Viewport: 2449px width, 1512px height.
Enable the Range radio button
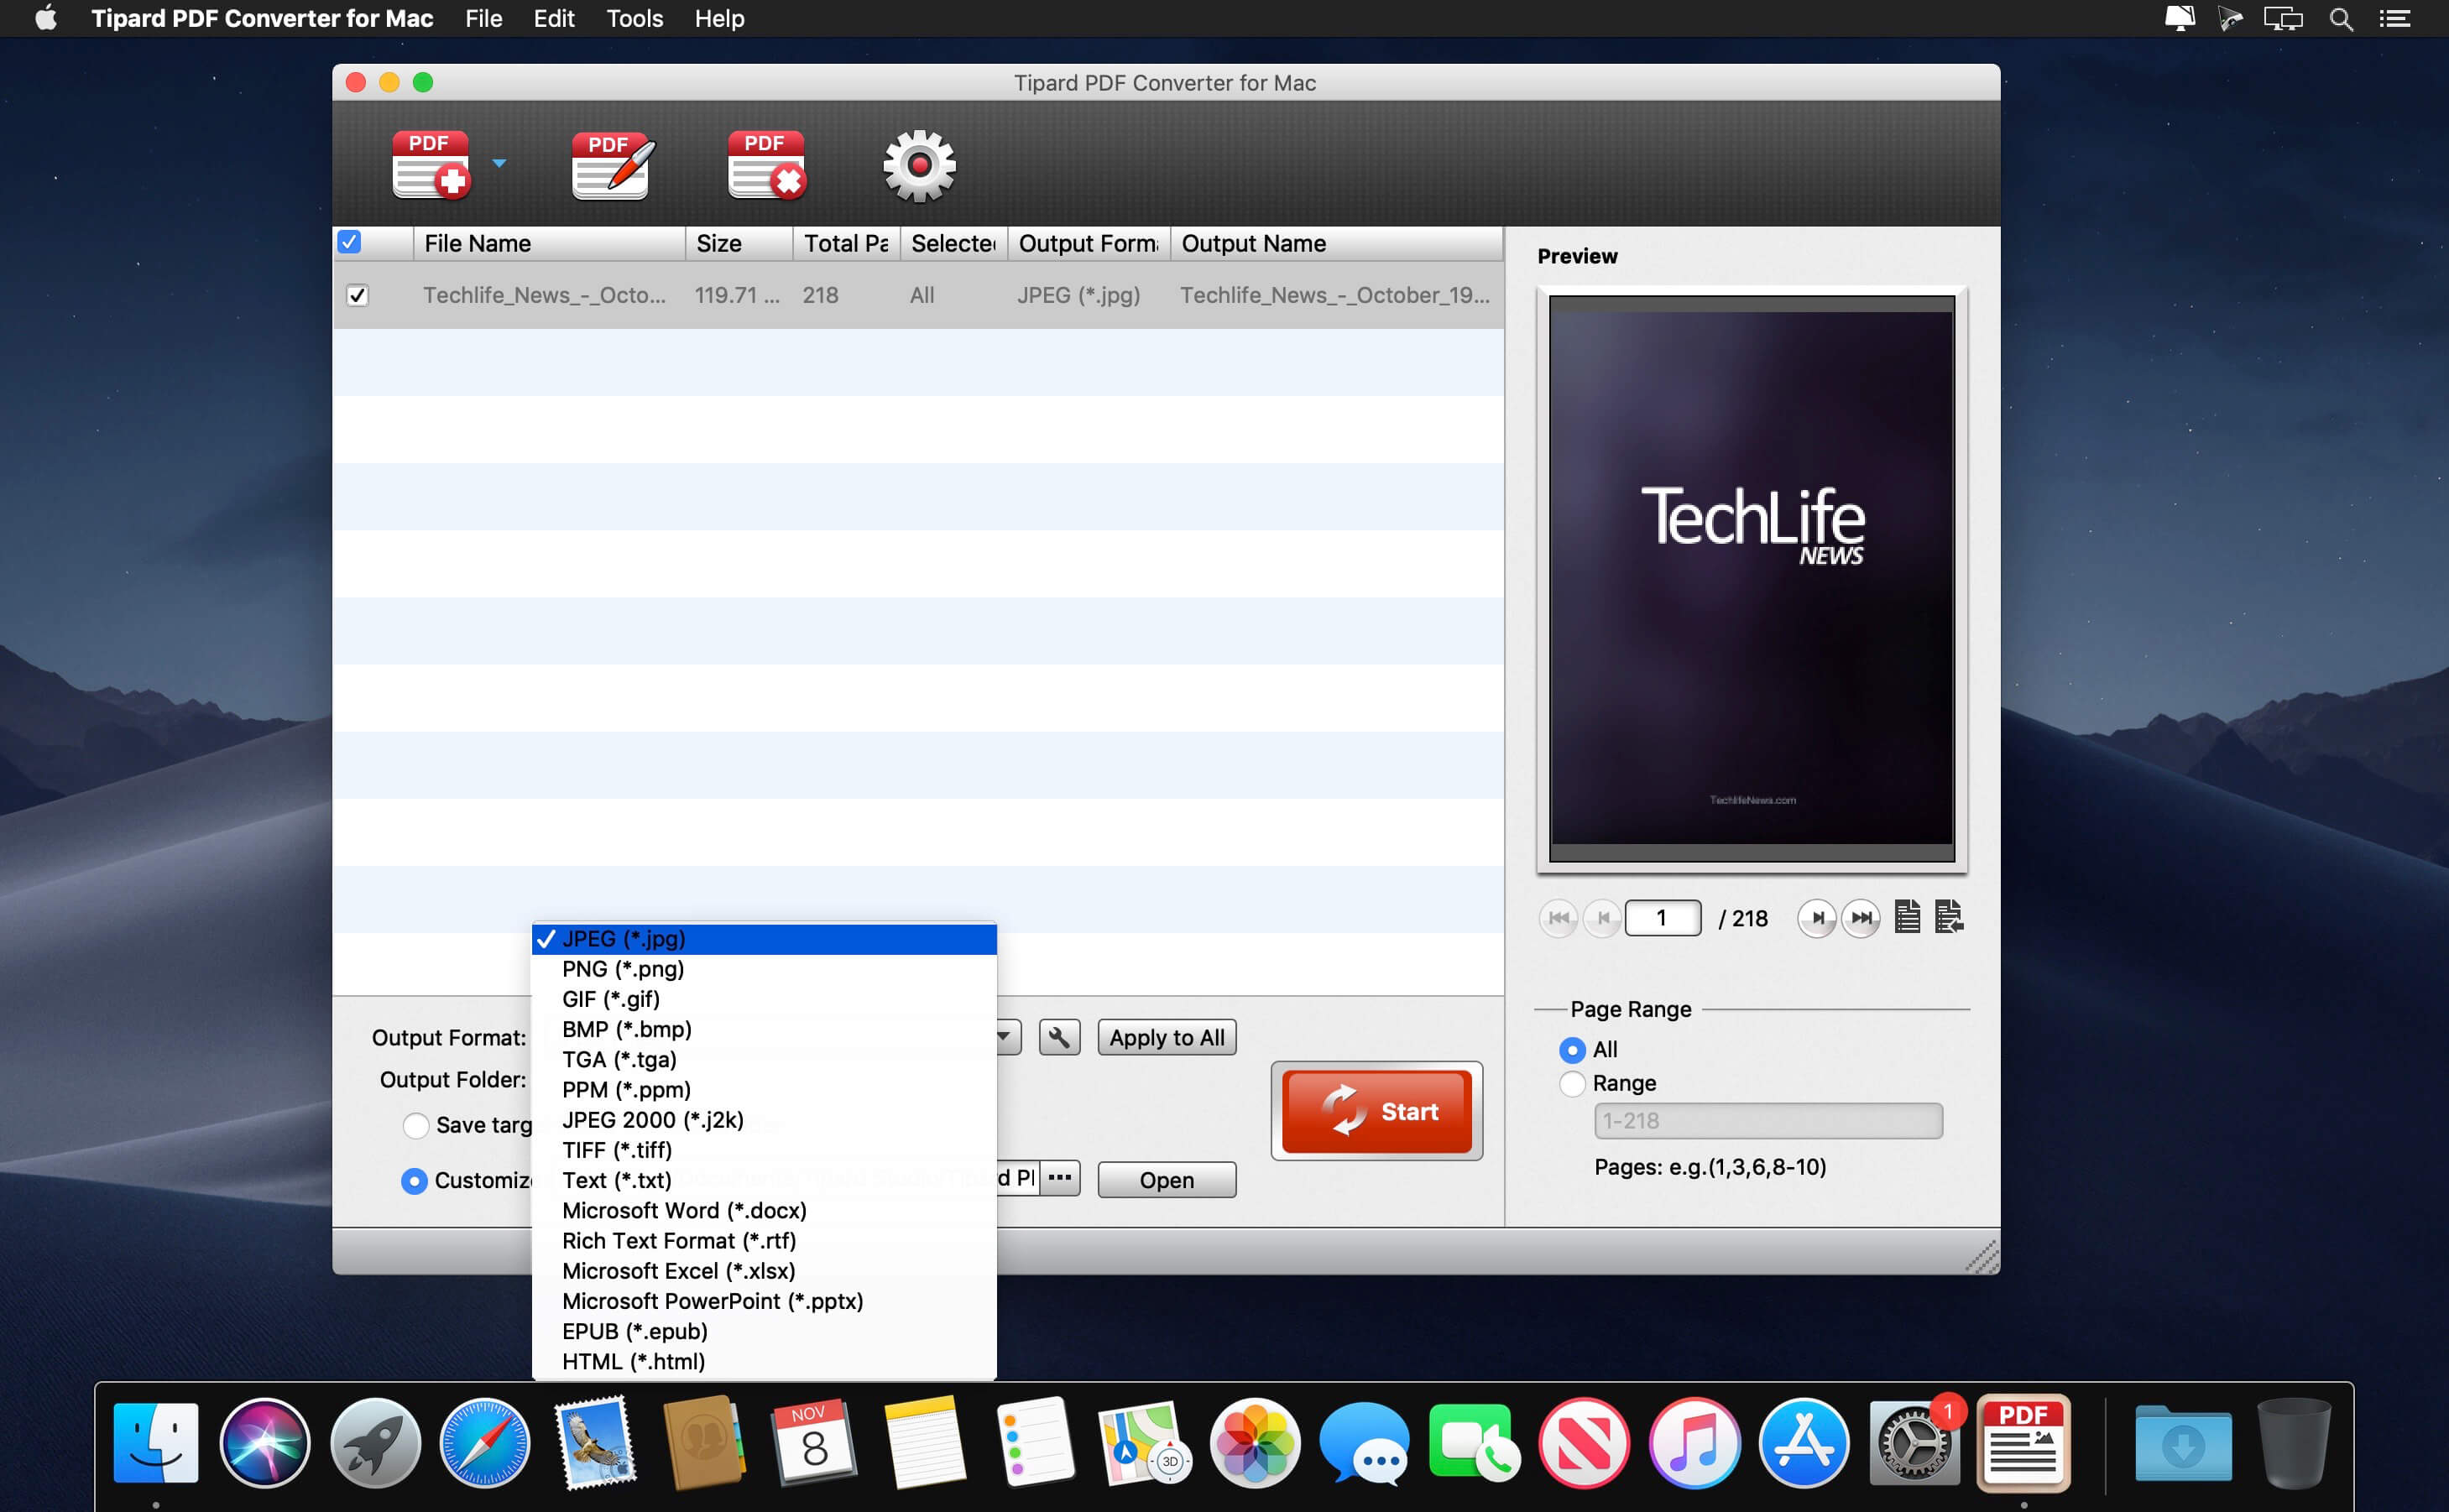pos(1571,1082)
